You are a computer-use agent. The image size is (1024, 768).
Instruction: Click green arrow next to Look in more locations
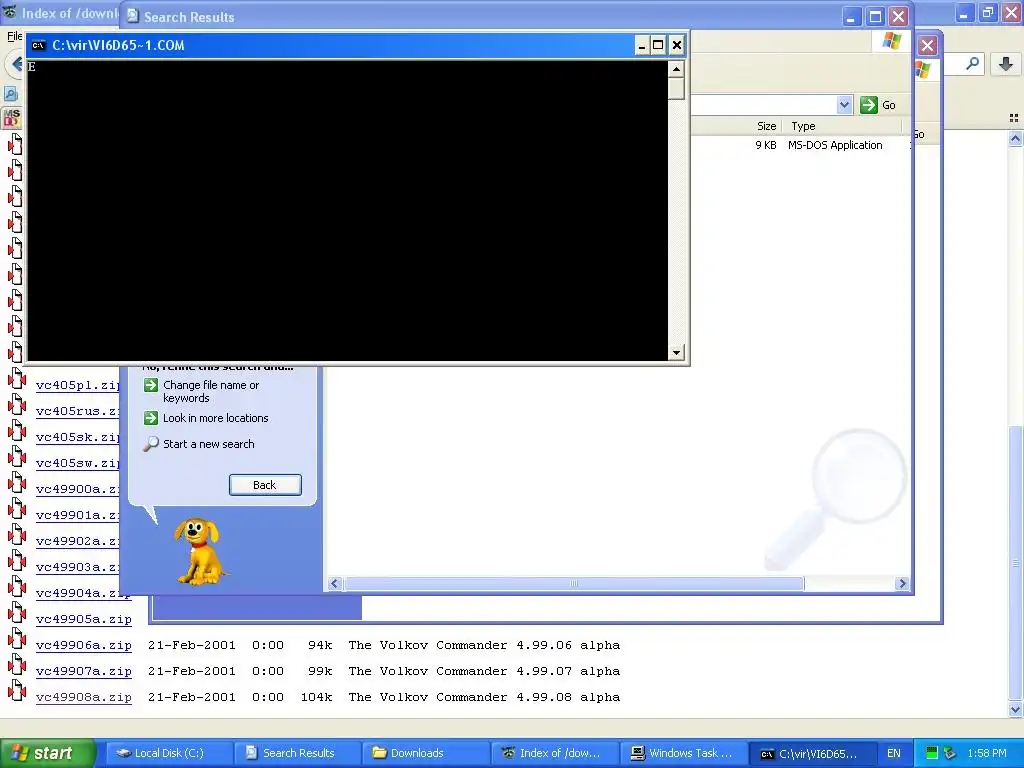coord(151,418)
